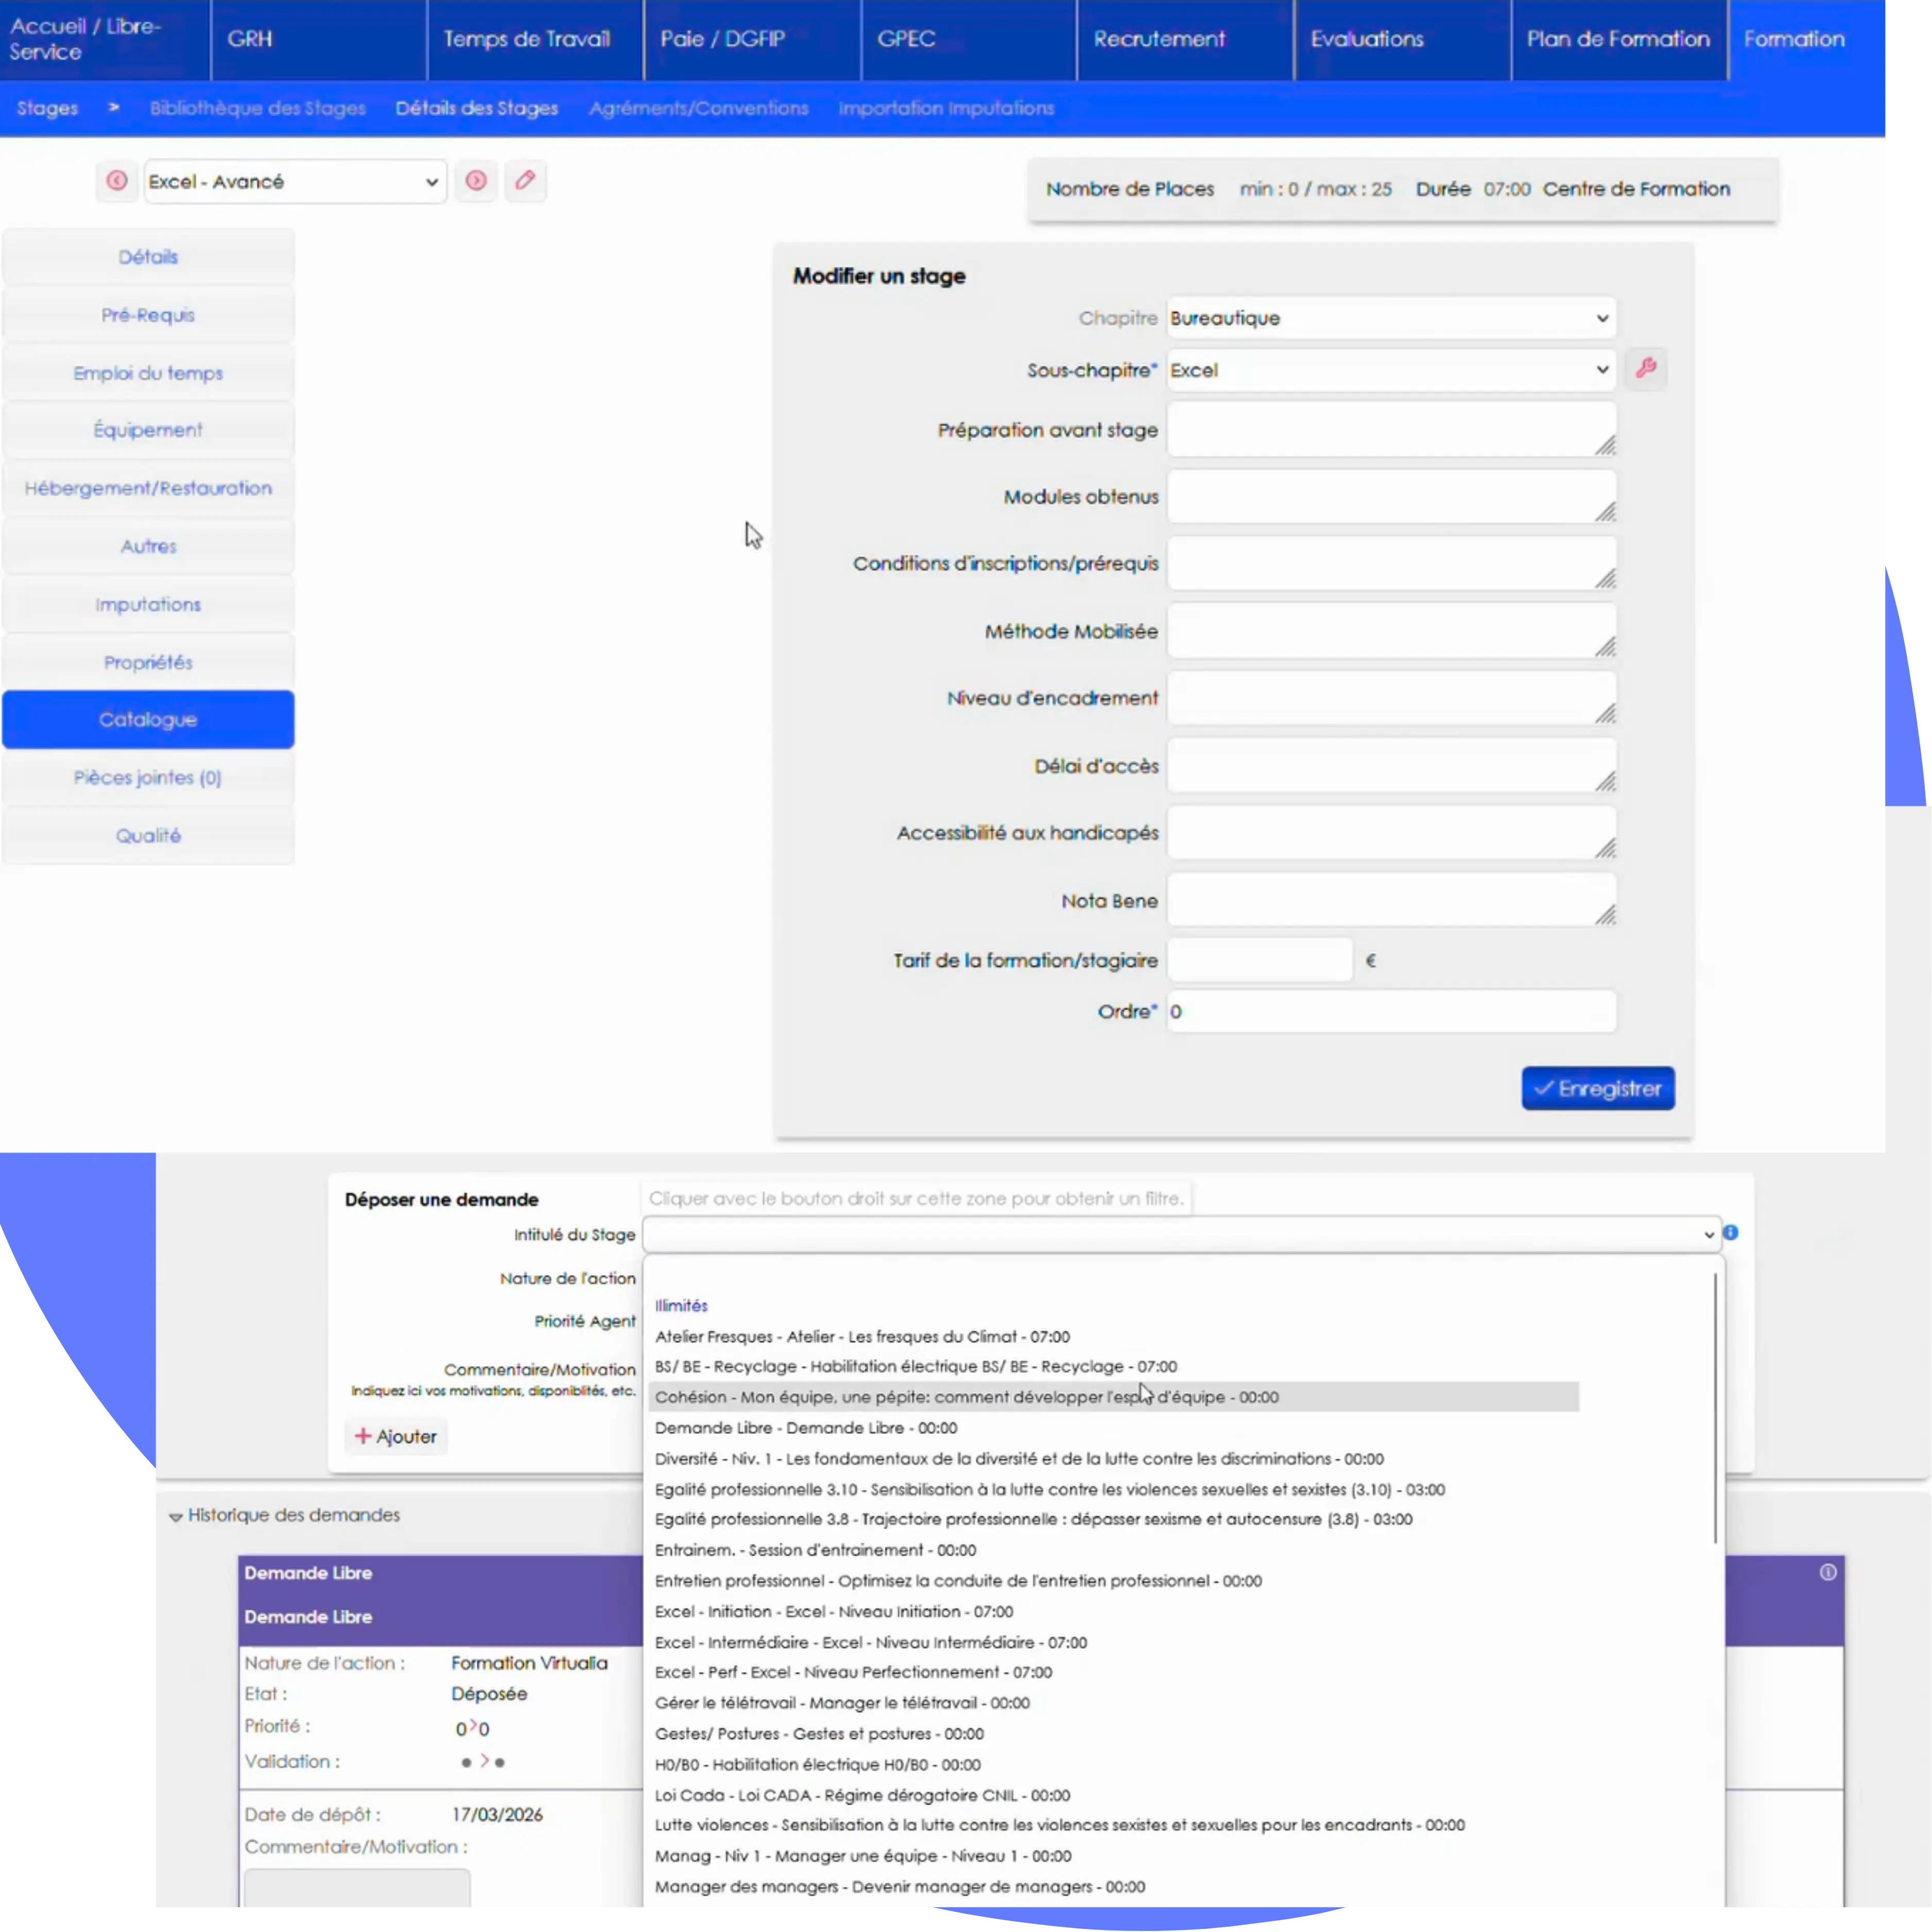The width and height of the screenshot is (1932, 1932).
Task: Select Atelier Fresques - Les fresques du Climat option
Action: 862,1337
